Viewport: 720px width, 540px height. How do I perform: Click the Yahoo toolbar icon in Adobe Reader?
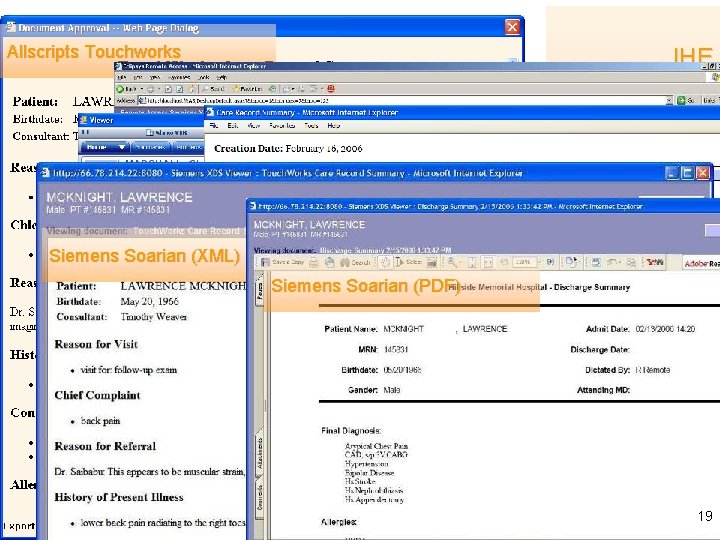(655, 262)
